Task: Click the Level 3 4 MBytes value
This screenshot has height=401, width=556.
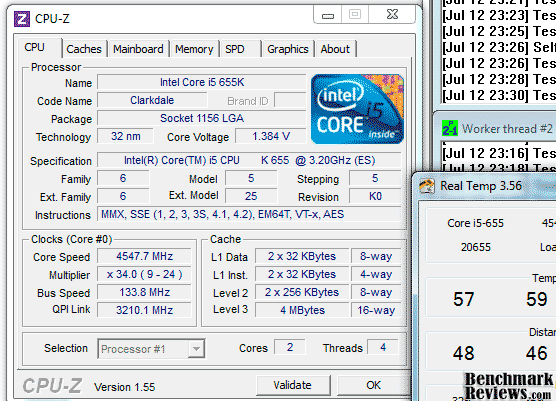Action: tap(302, 310)
